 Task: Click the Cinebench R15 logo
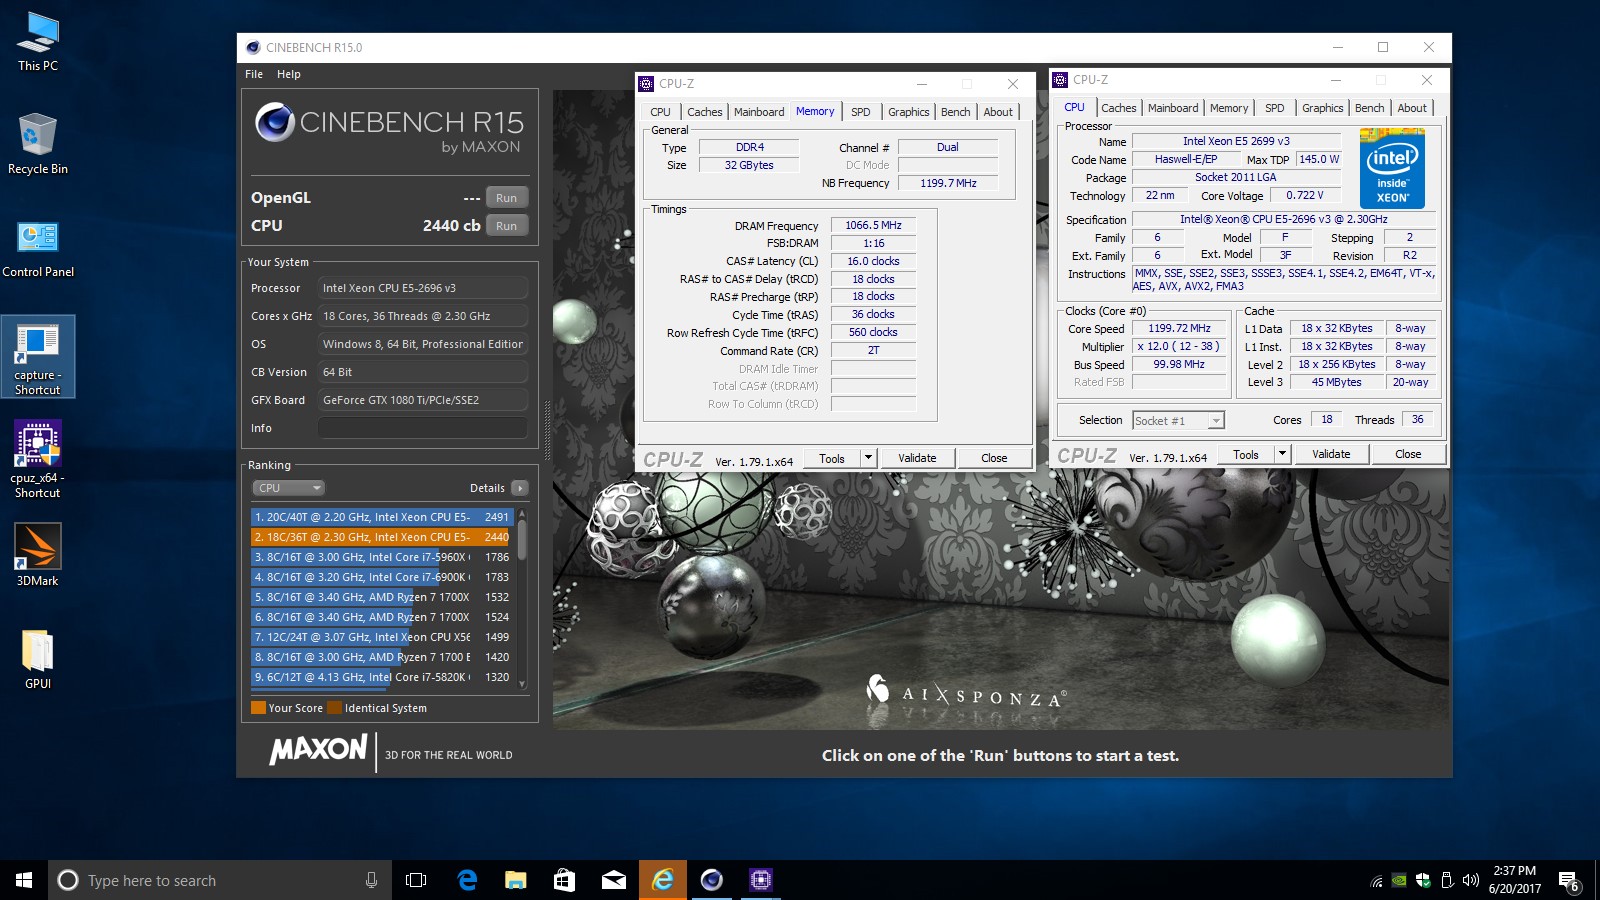point(390,129)
